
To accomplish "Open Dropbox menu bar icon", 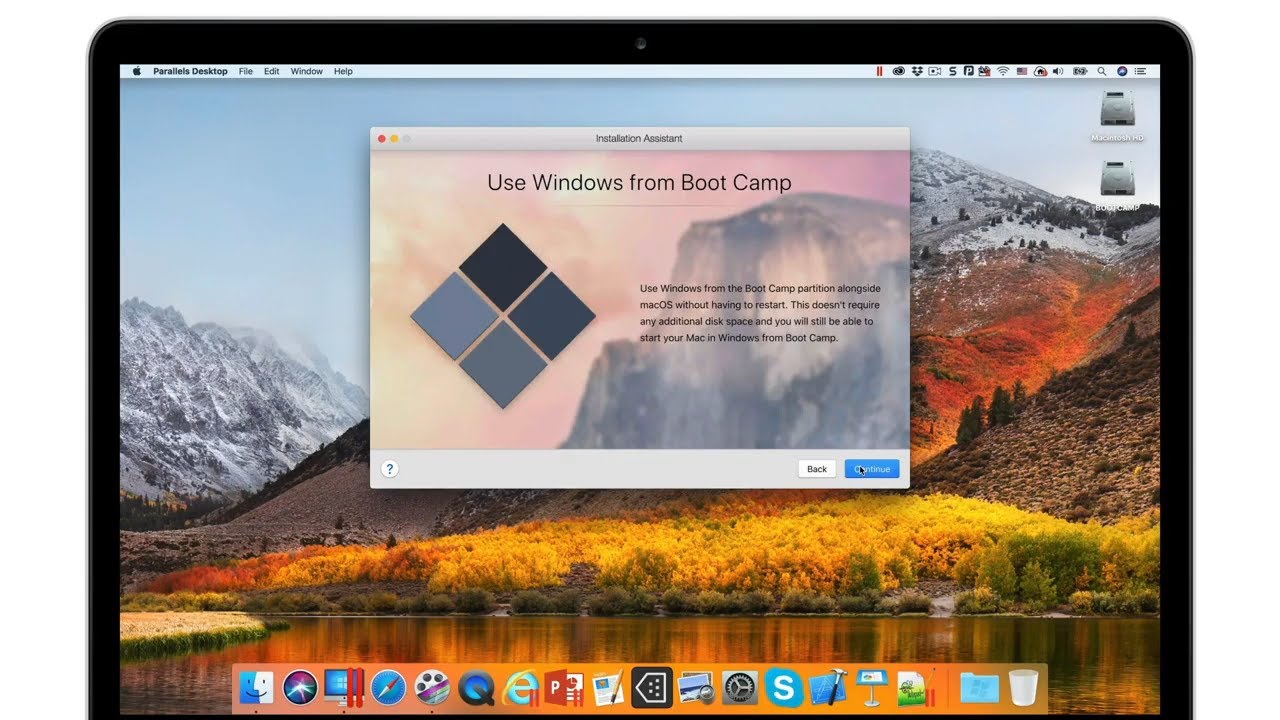I will click(917, 71).
